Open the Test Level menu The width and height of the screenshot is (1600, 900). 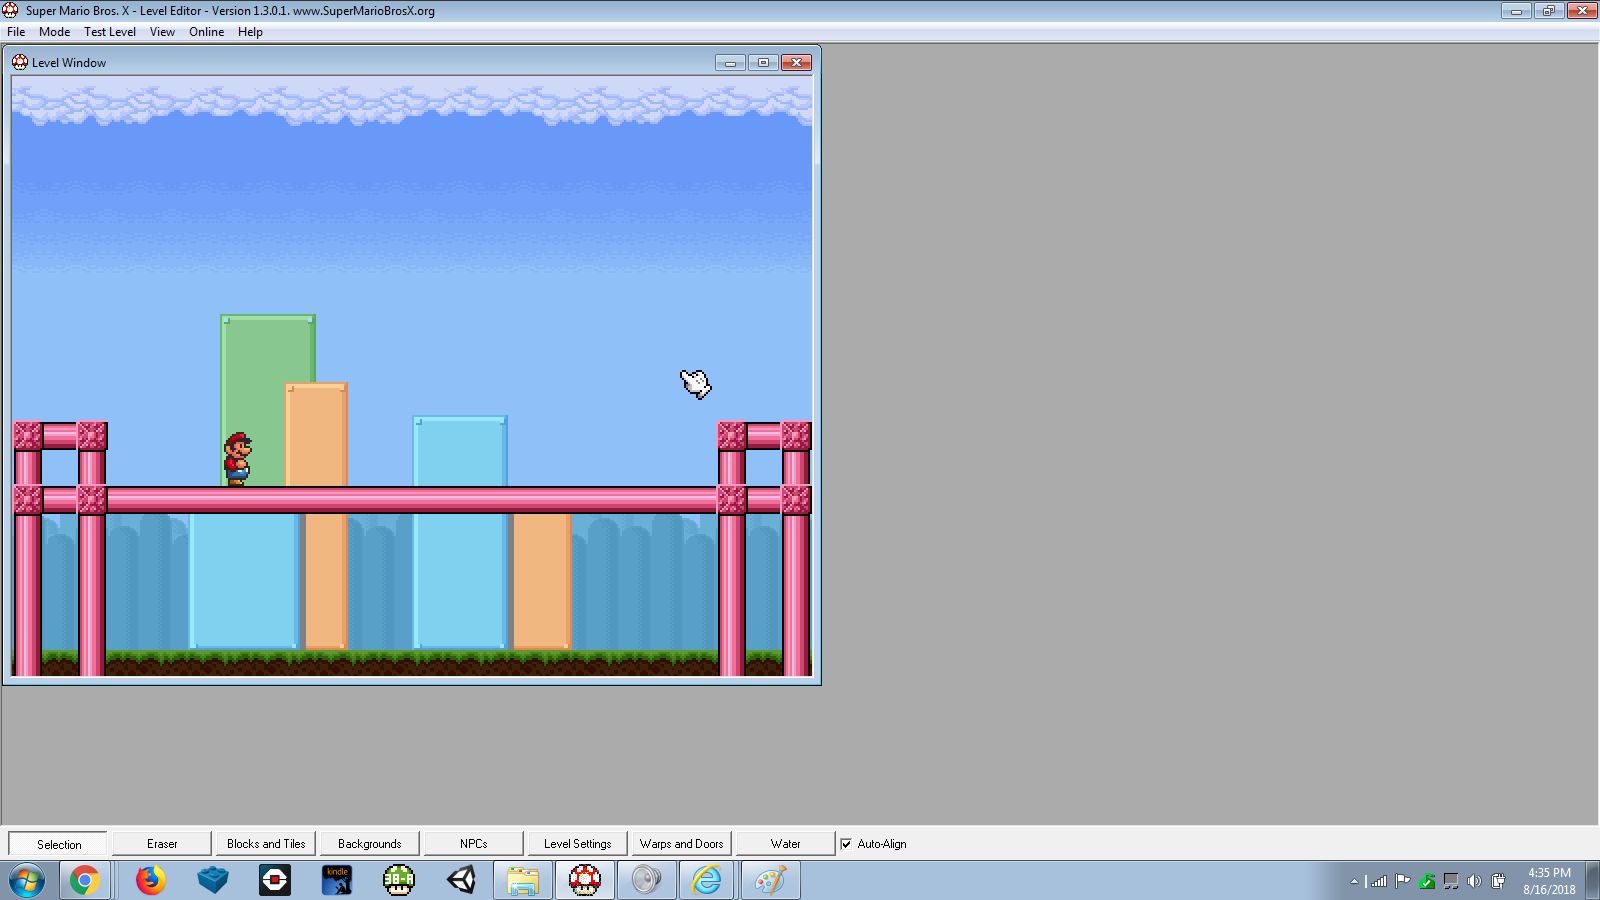coord(110,32)
